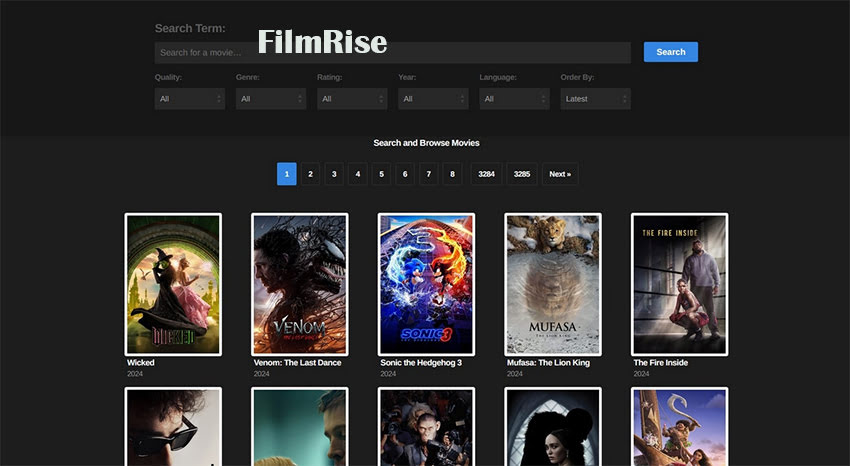Open the Wicked movie poster

[x=173, y=284]
